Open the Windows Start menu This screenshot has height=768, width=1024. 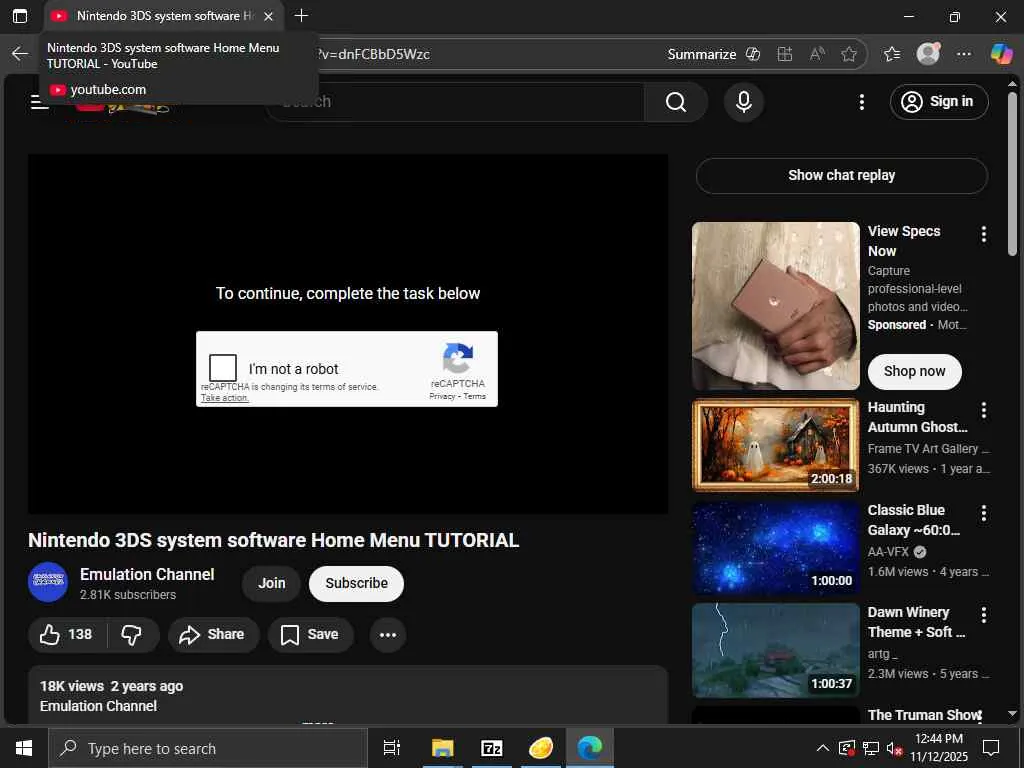click(x=24, y=748)
